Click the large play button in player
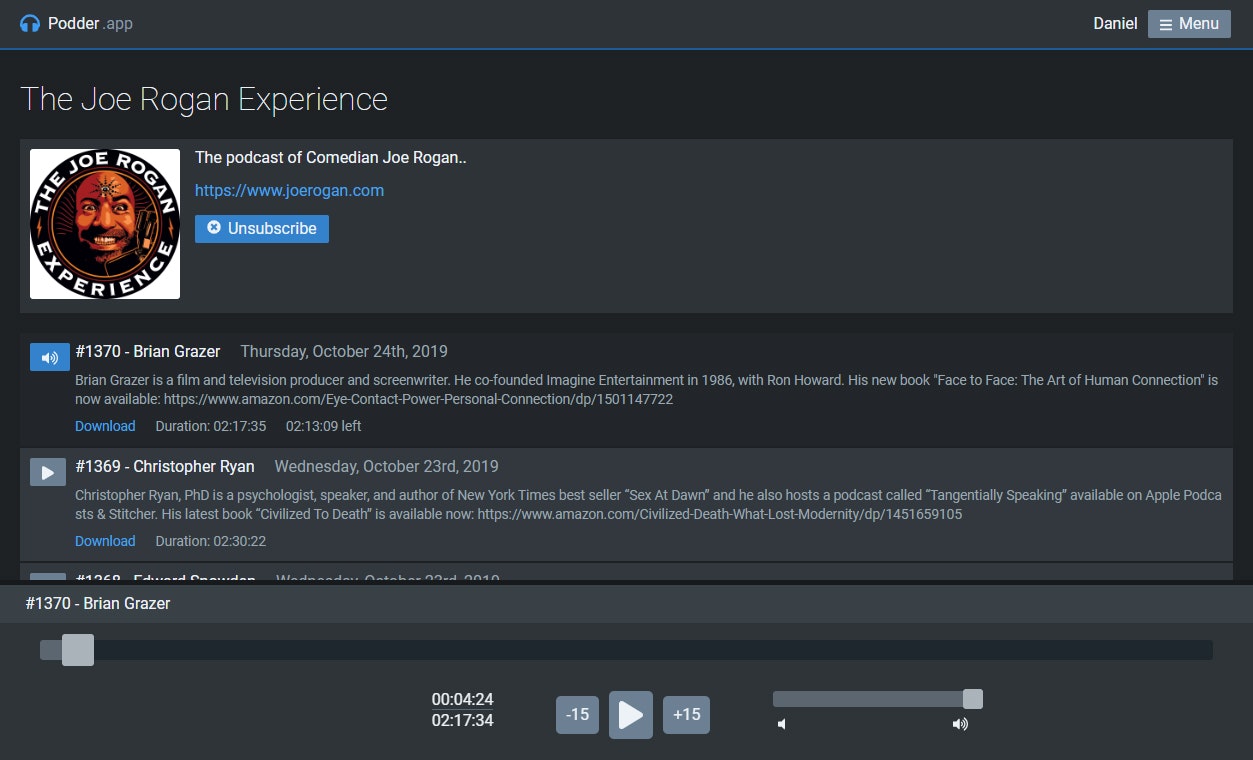This screenshot has height=760, width=1253. [631, 715]
